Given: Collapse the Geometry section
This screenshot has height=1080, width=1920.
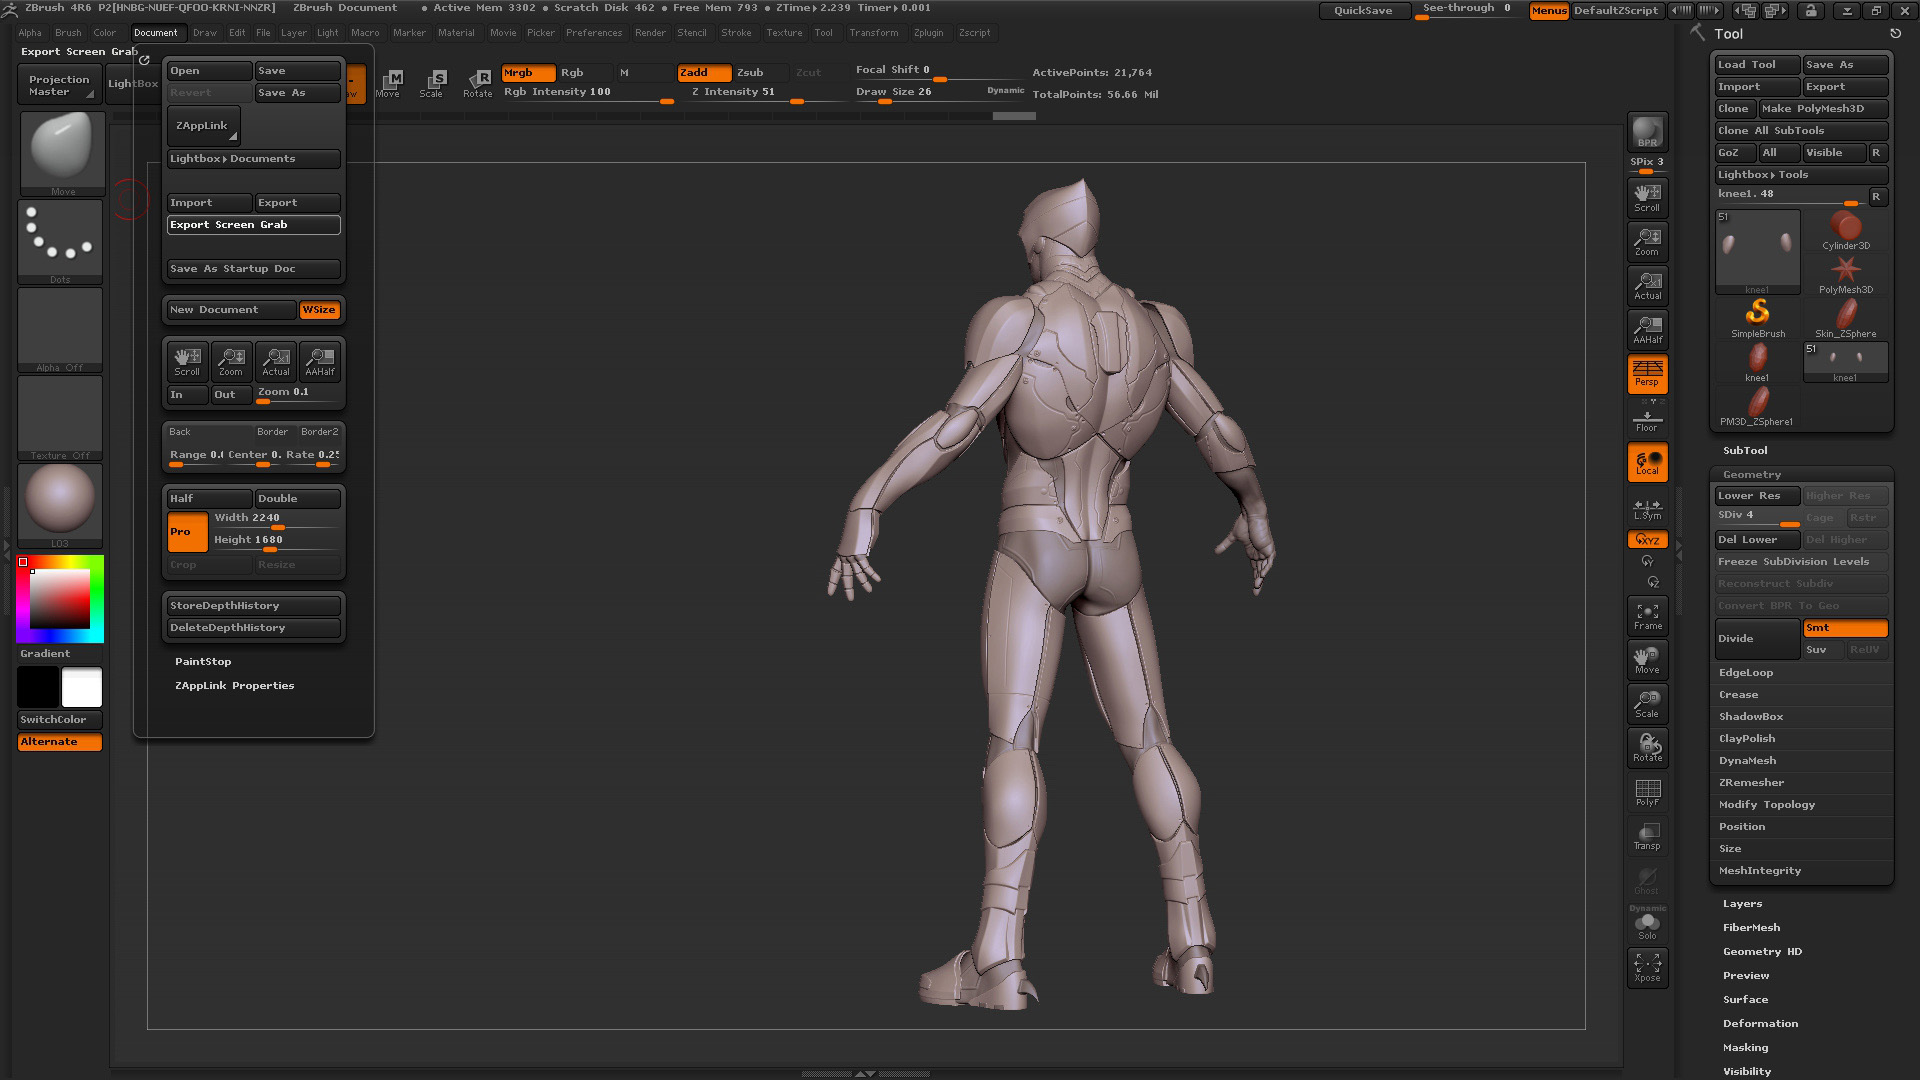Looking at the screenshot, I should [x=1752, y=475].
